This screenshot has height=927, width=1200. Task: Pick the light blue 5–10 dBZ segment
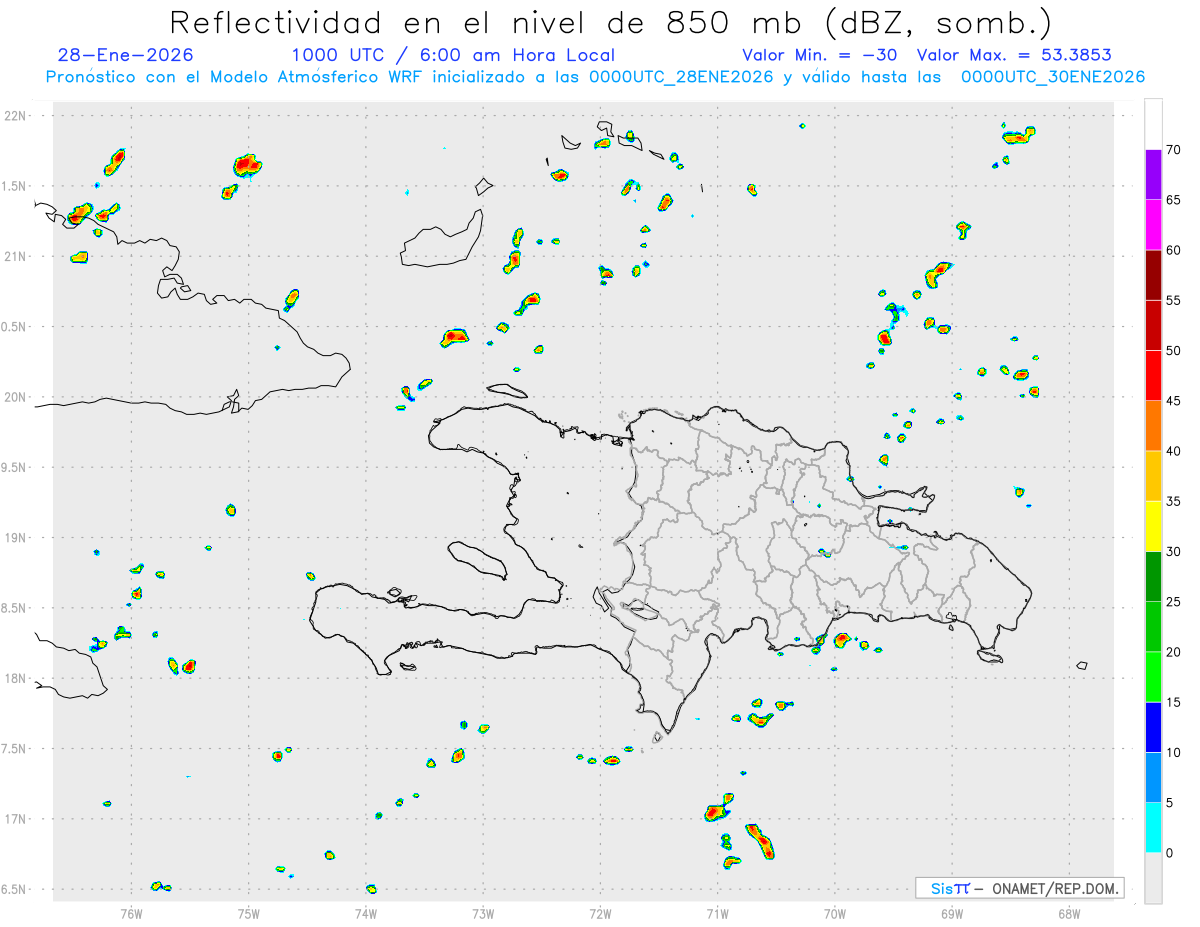(x=1153, y=777)
